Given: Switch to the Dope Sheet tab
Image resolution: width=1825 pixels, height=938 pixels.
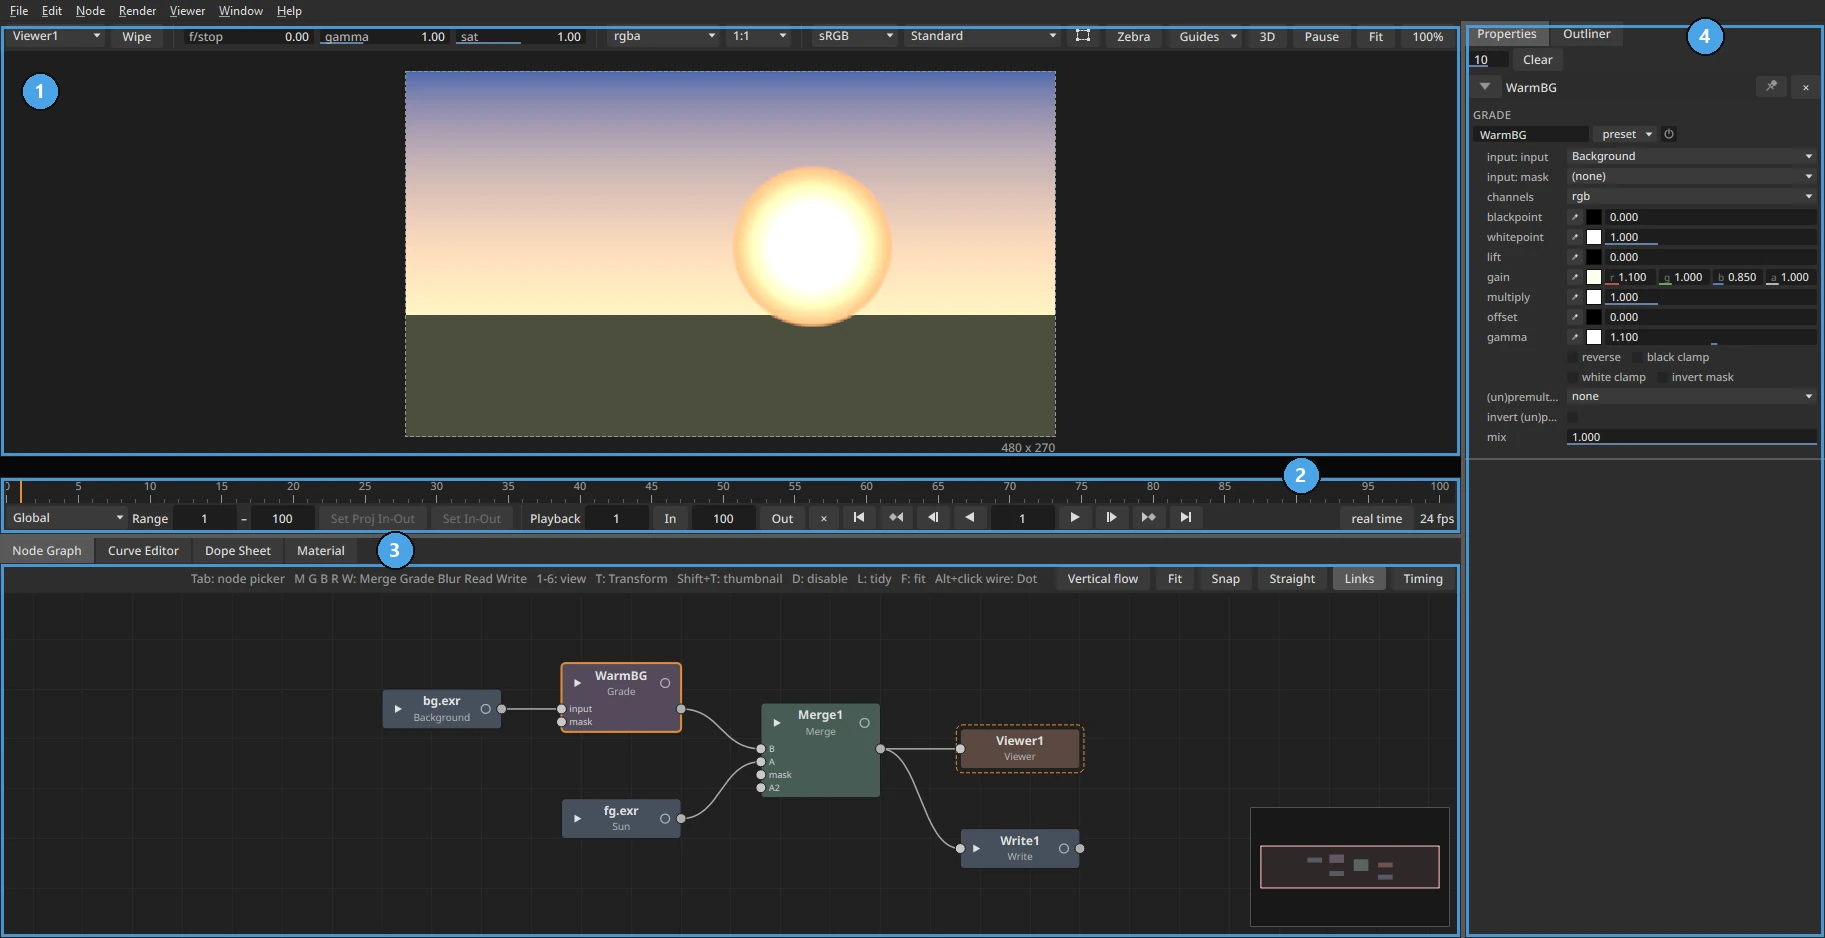Looking at the screenshot, I should coord(238,551).
